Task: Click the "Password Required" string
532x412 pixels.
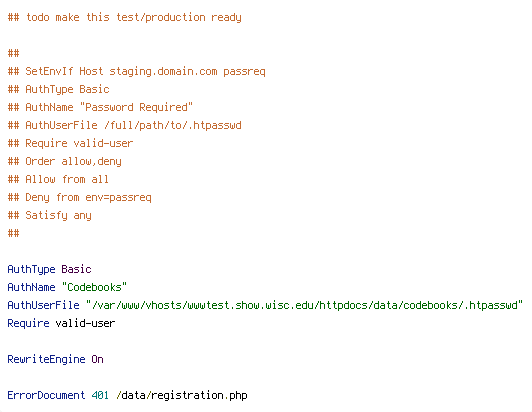Action: 136,107
